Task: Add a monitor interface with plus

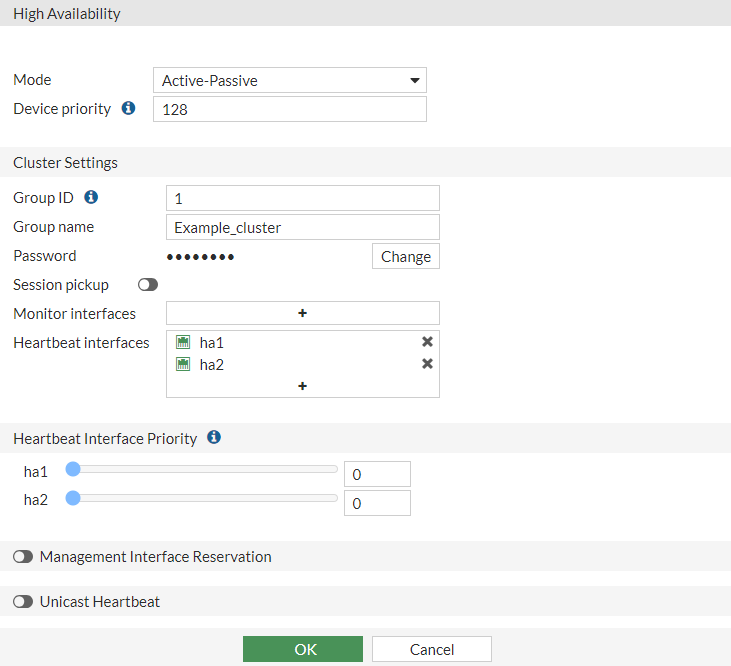Action: tap(302, 313)
